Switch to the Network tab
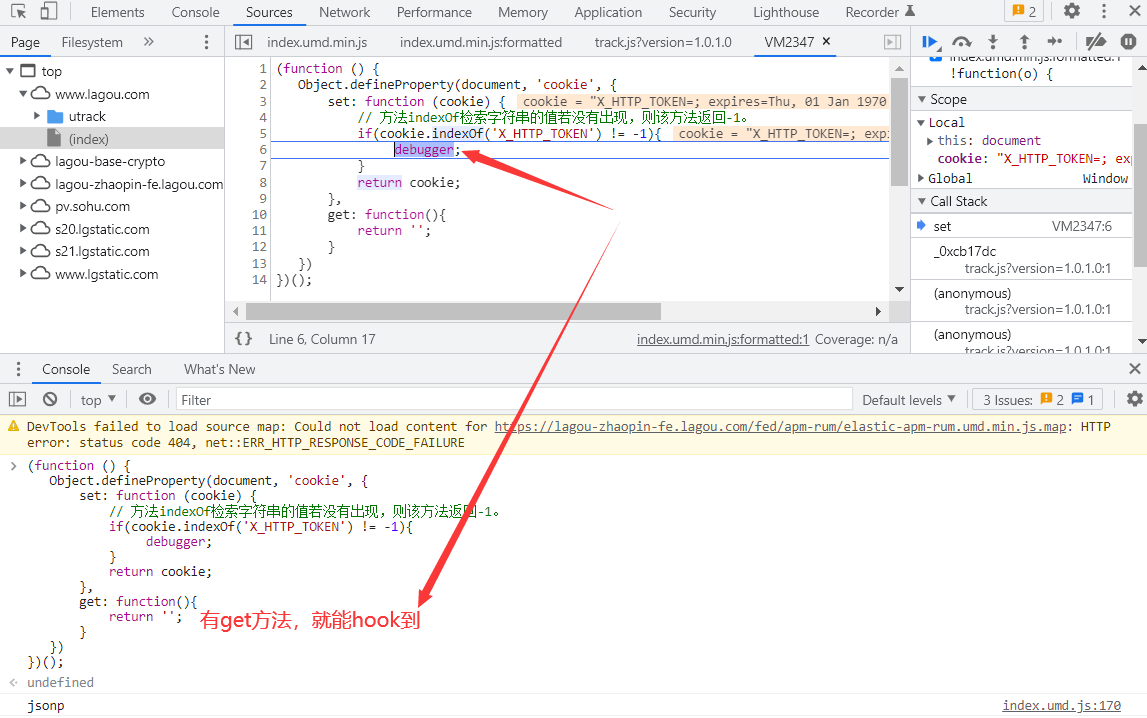1147x718 pixels. pyautogui.click(x=344, y=12)
